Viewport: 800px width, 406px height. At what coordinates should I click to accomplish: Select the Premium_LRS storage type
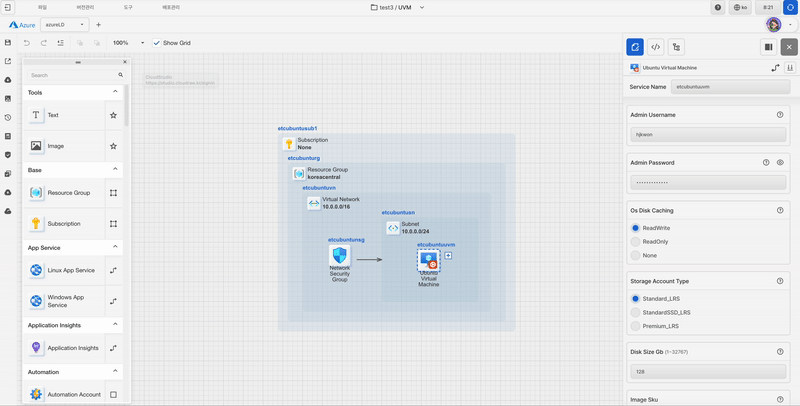coord(635,326)
